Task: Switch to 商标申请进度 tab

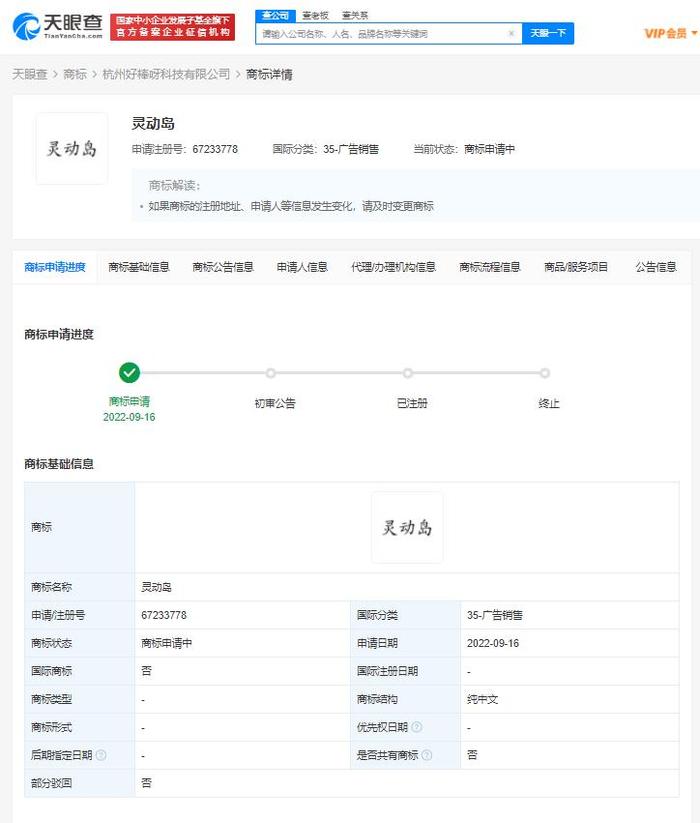Action: tap(55, 267)
